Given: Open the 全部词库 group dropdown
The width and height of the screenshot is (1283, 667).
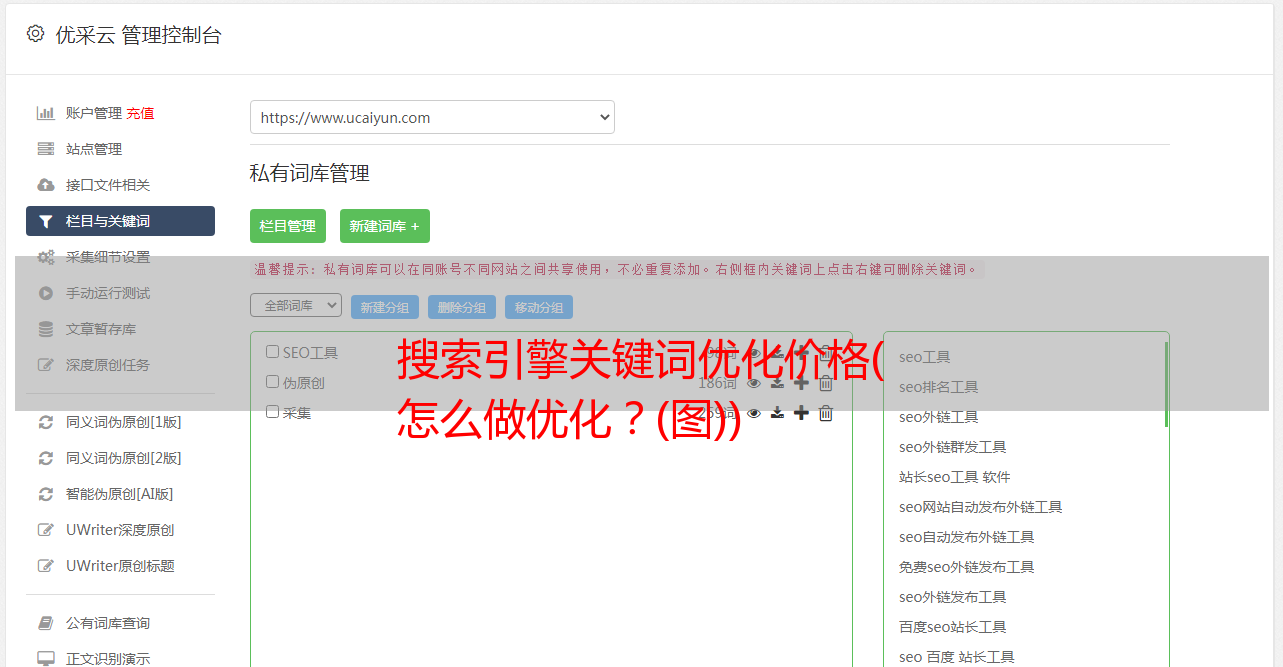Looking at the screenshot, I should [x=296, y=305].
